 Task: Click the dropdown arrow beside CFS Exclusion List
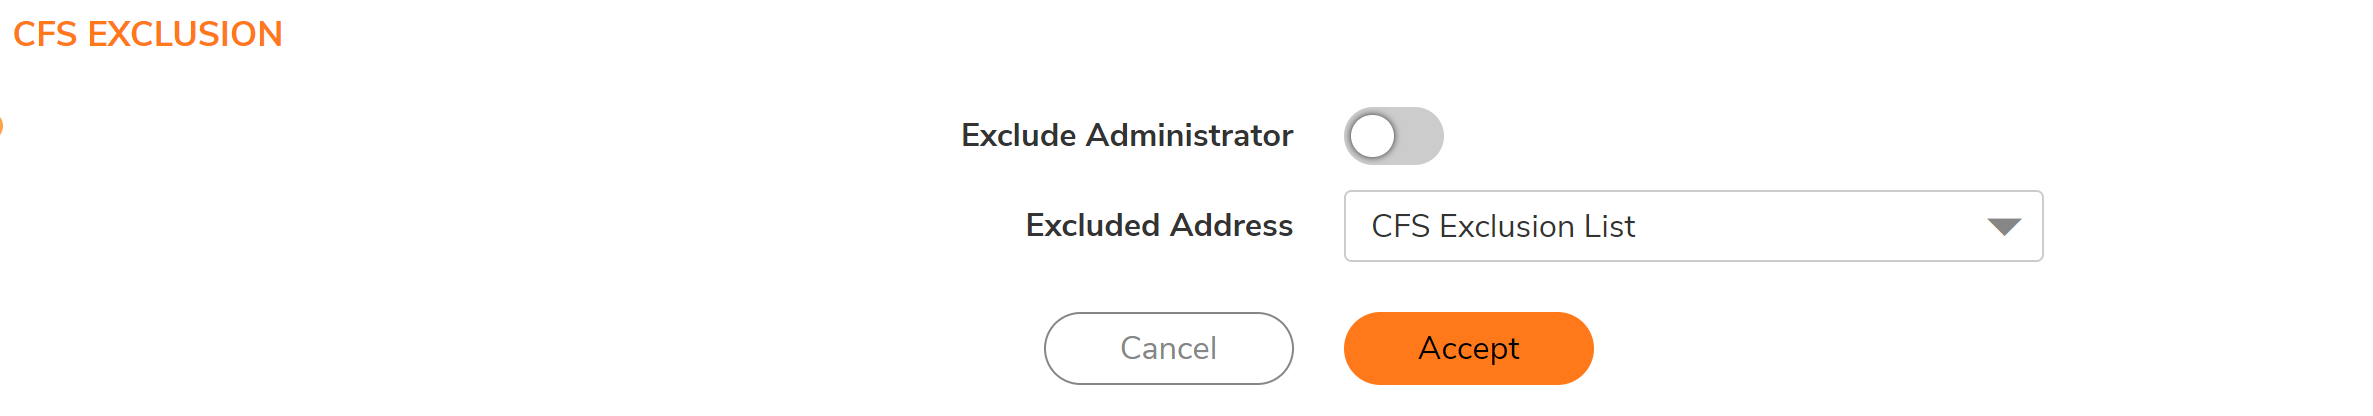tap(2004, 227)
